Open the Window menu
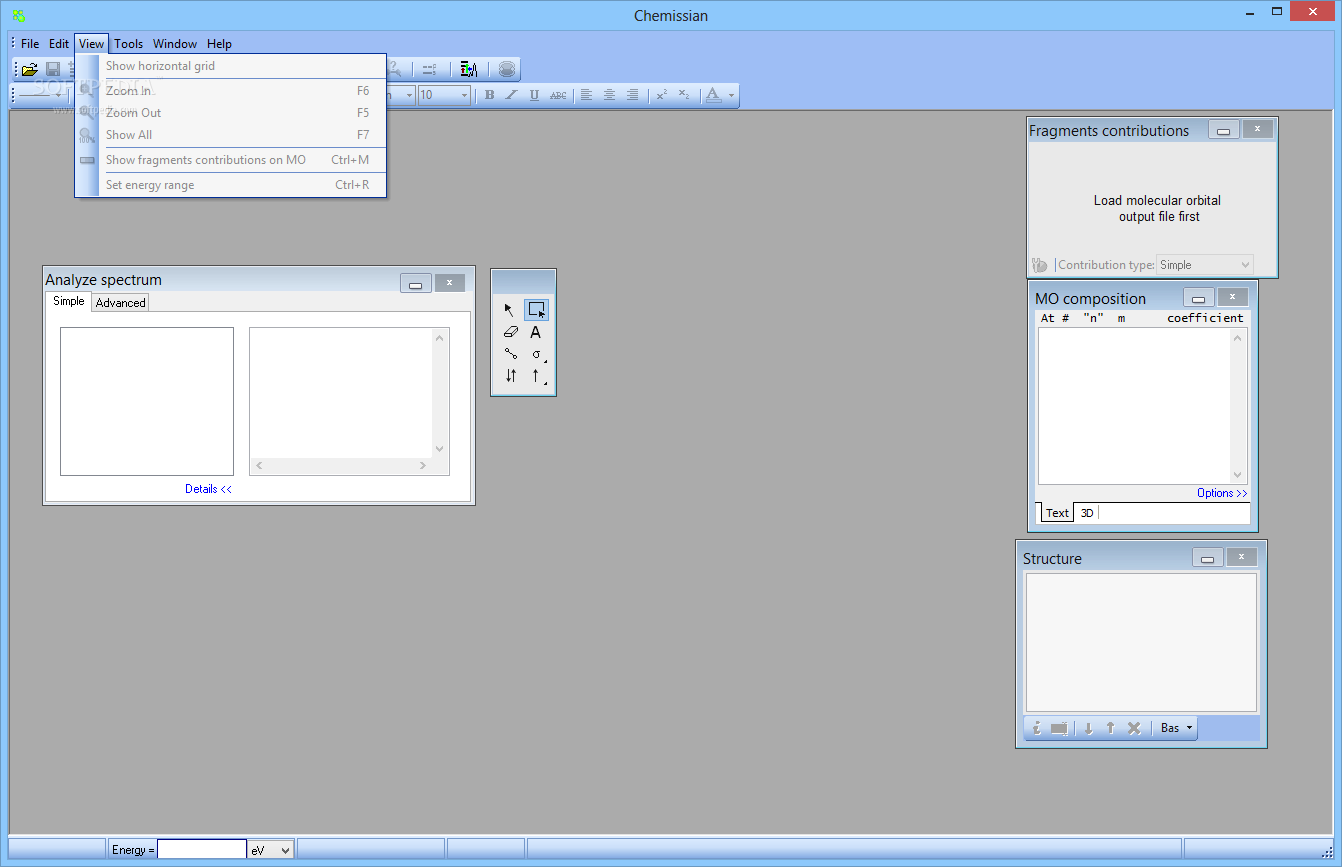Screen dimensions: 1342x867 (x=175, y=43)
